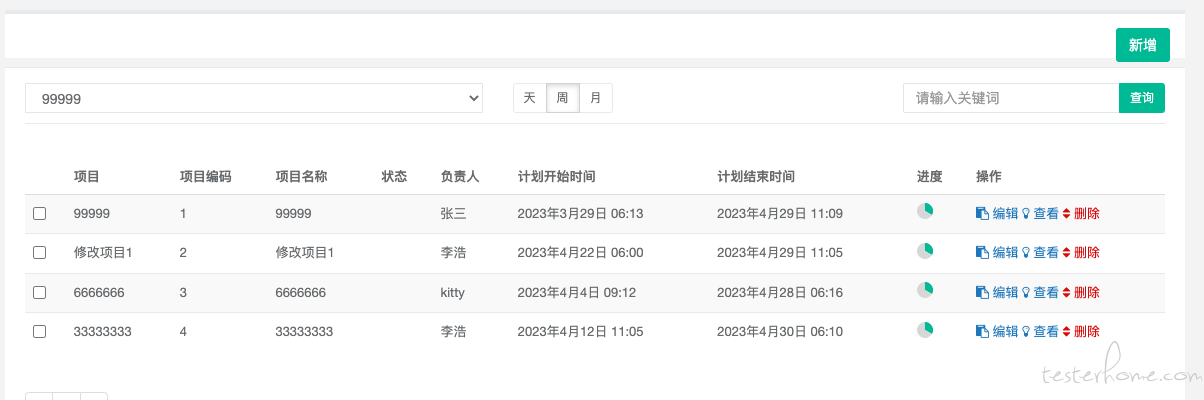The height and width of the screenshot is (400, 1204).
Task: Click the progress pie icon for 6666666
Action: [925, 289]
